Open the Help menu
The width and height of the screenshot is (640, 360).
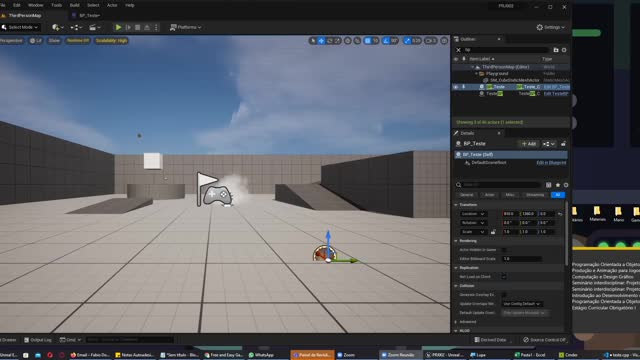pos(130,5)
